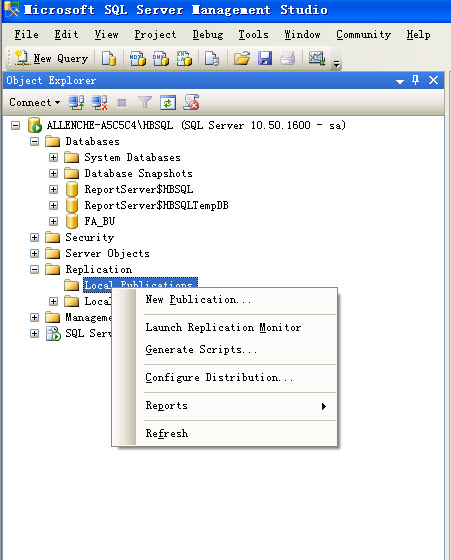Expand the ReportServer$HBSQLTempDB database
Viewport: 451px width, 560px height.
(x=53, y=205)
